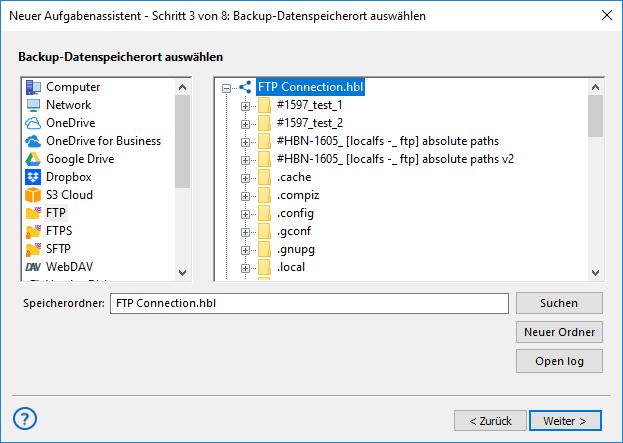Select the '.local' folder name
The width and height of the screenshot is (623, 443).
[x=291, y=267]
